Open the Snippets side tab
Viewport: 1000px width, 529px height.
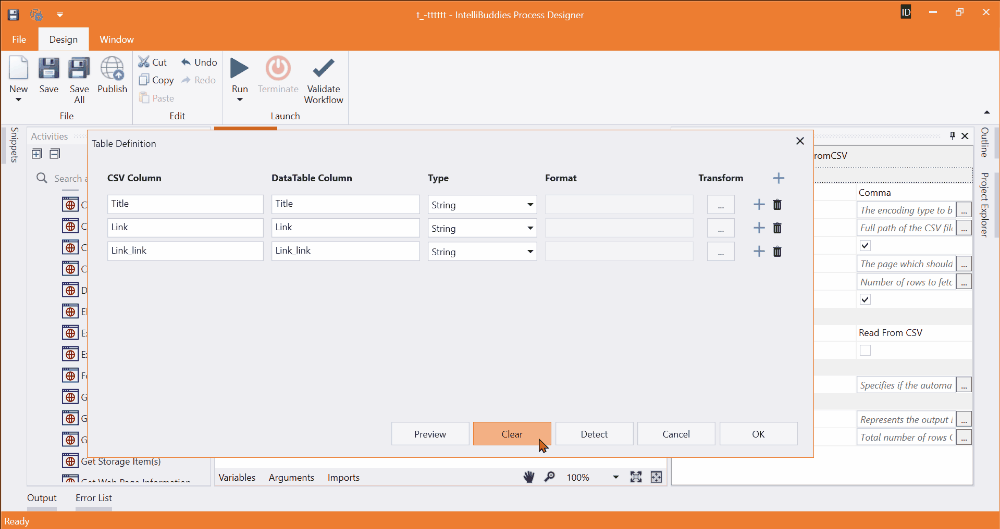pos(14,144)
